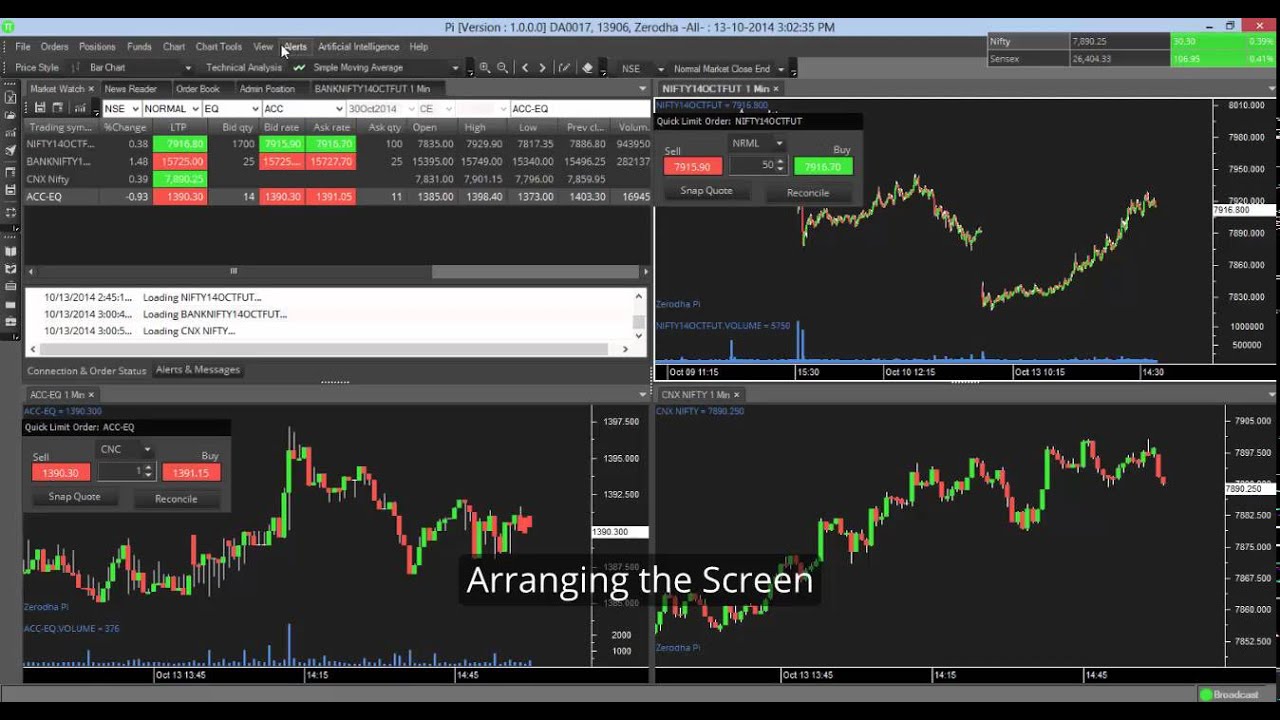The width and height of the screenshot is (1280, 720).
Task: Close the CNX NIFTY 1 Min chart tab
Action: (739, 395)
